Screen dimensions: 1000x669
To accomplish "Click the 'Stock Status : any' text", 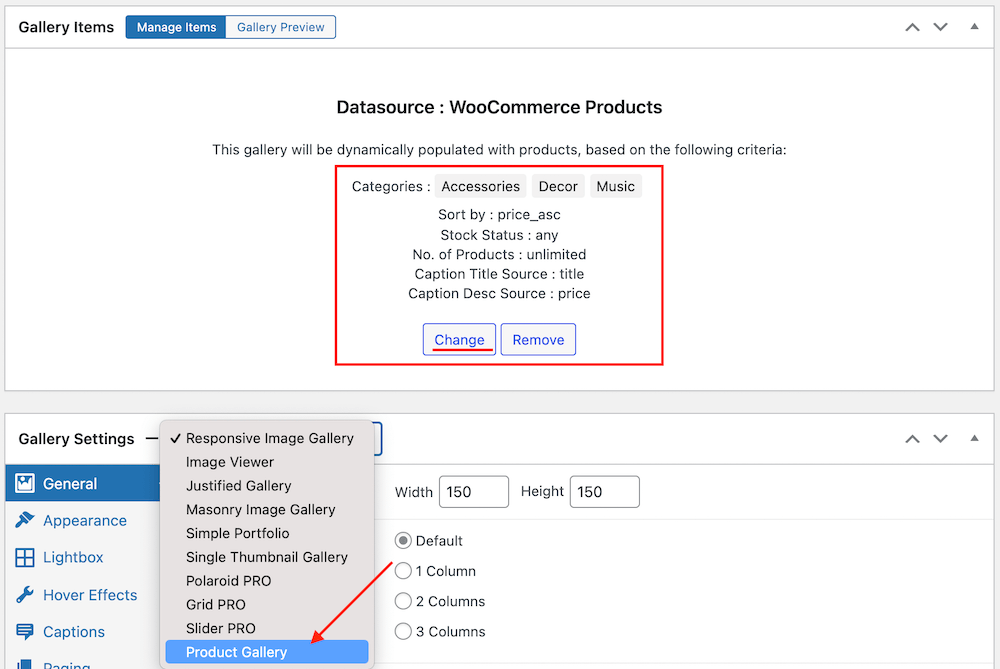I will [499, 235].
